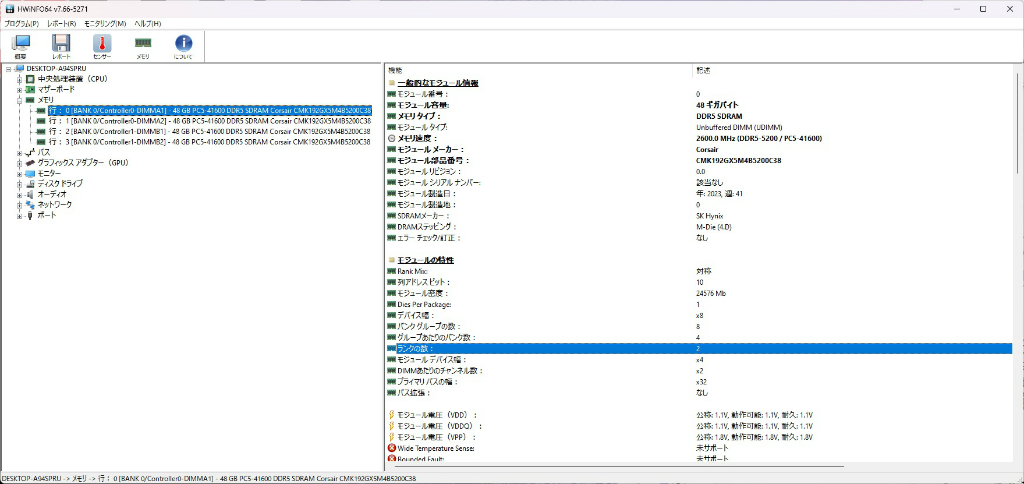1024x484 pixels.
Task: Click the value M-Die (4.0)
Action: click(x=716, y=227)
